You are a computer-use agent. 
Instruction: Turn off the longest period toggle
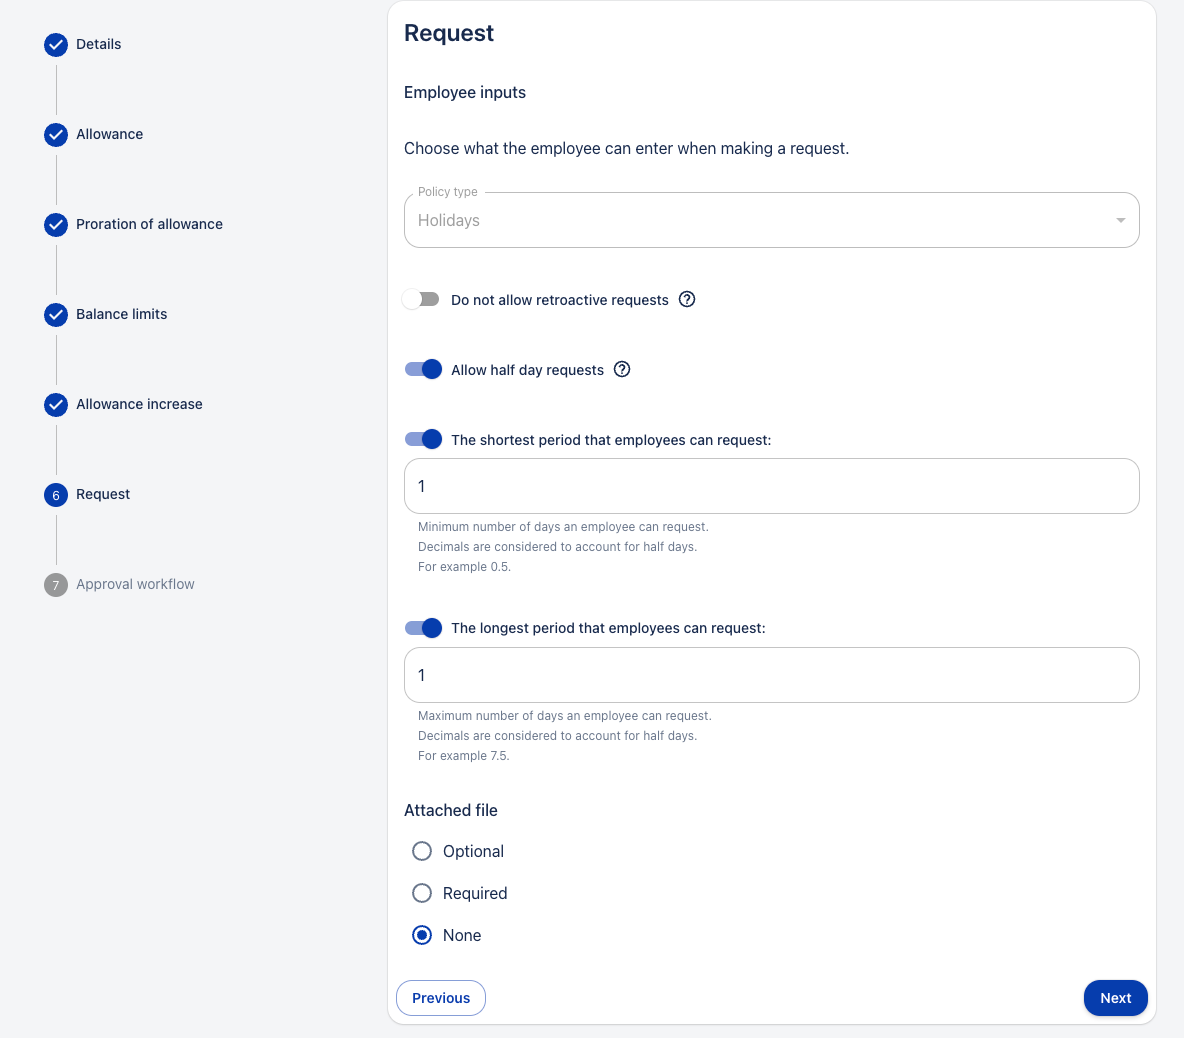click(x=423, y=628)
